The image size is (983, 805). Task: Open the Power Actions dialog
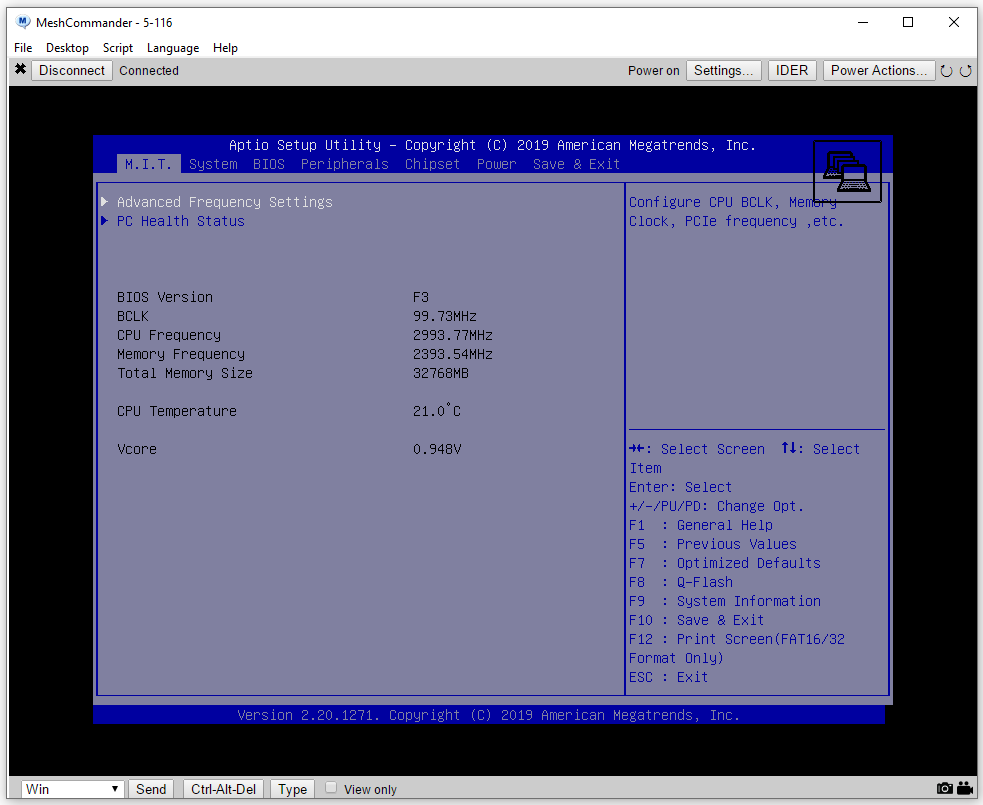click(x=879, y=71)
